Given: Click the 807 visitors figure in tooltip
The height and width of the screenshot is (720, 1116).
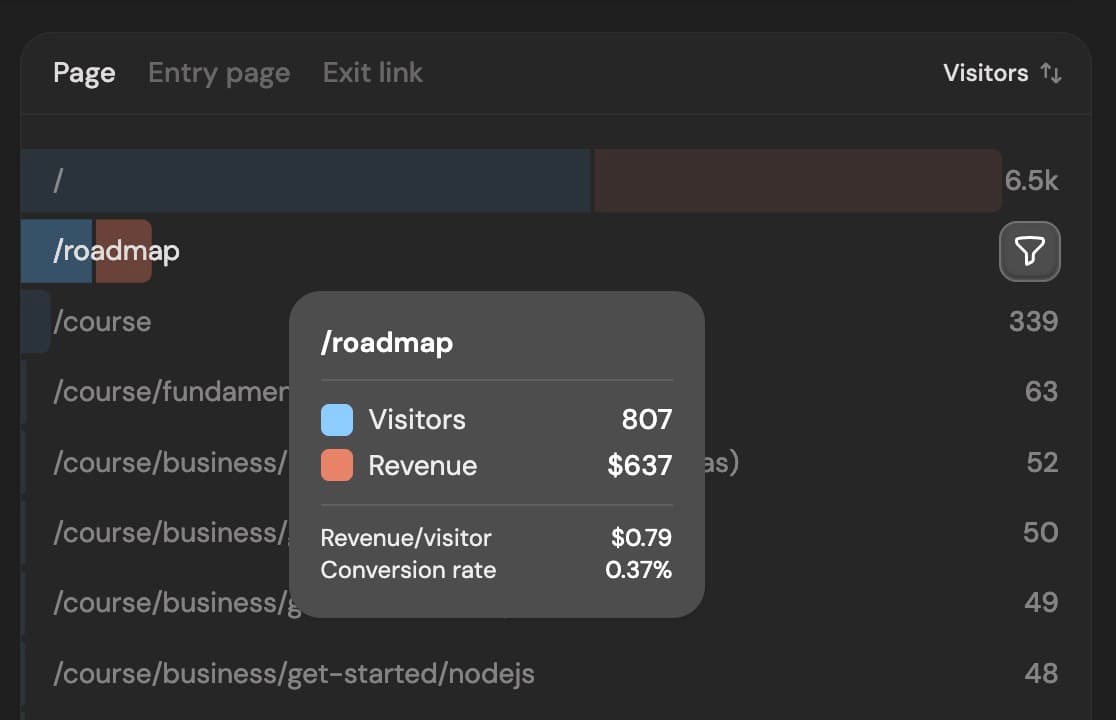Looking at the screenshot, I should tap(646, 420).
